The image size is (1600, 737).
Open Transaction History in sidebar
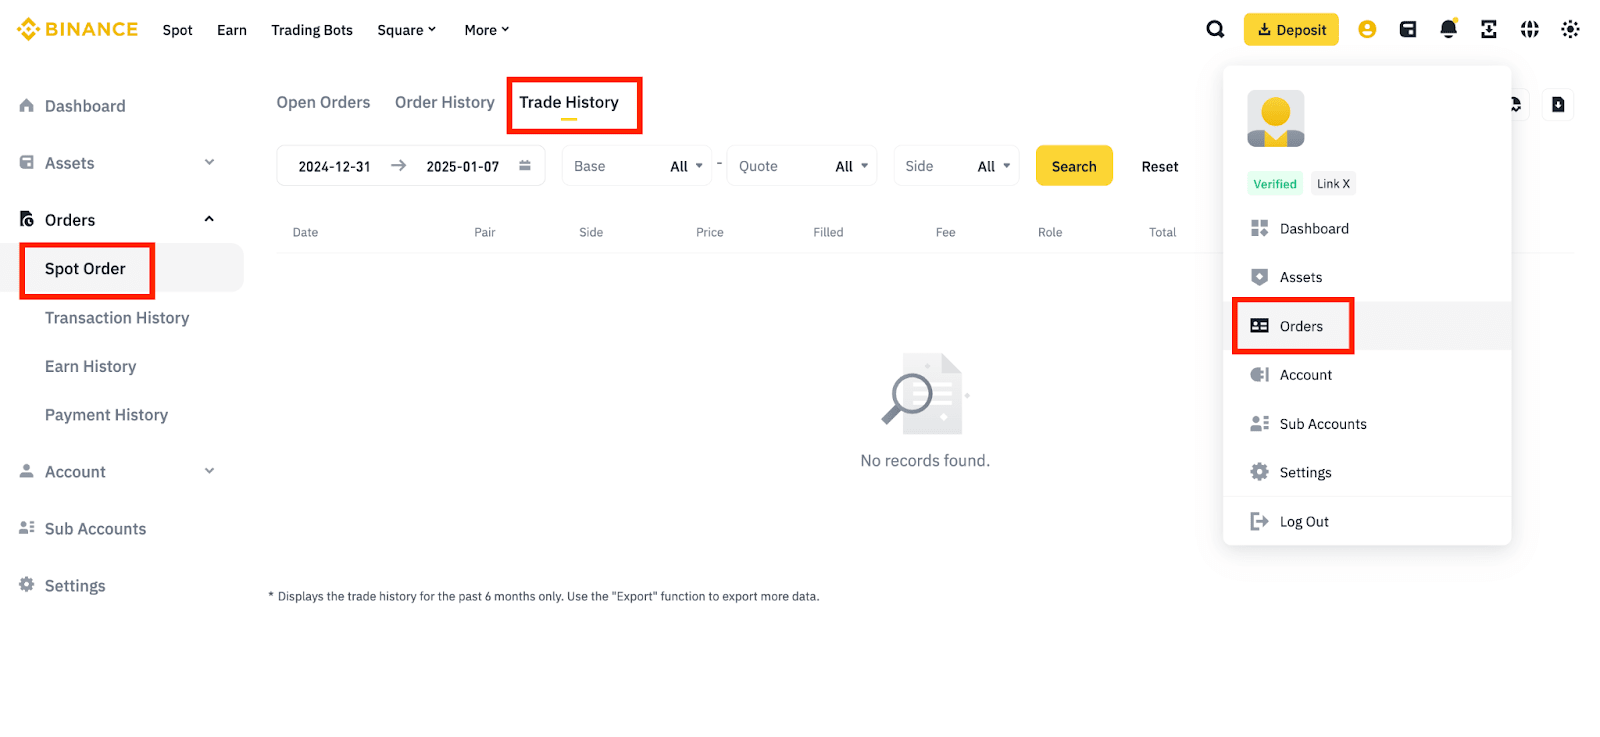(x=117, y=317)
